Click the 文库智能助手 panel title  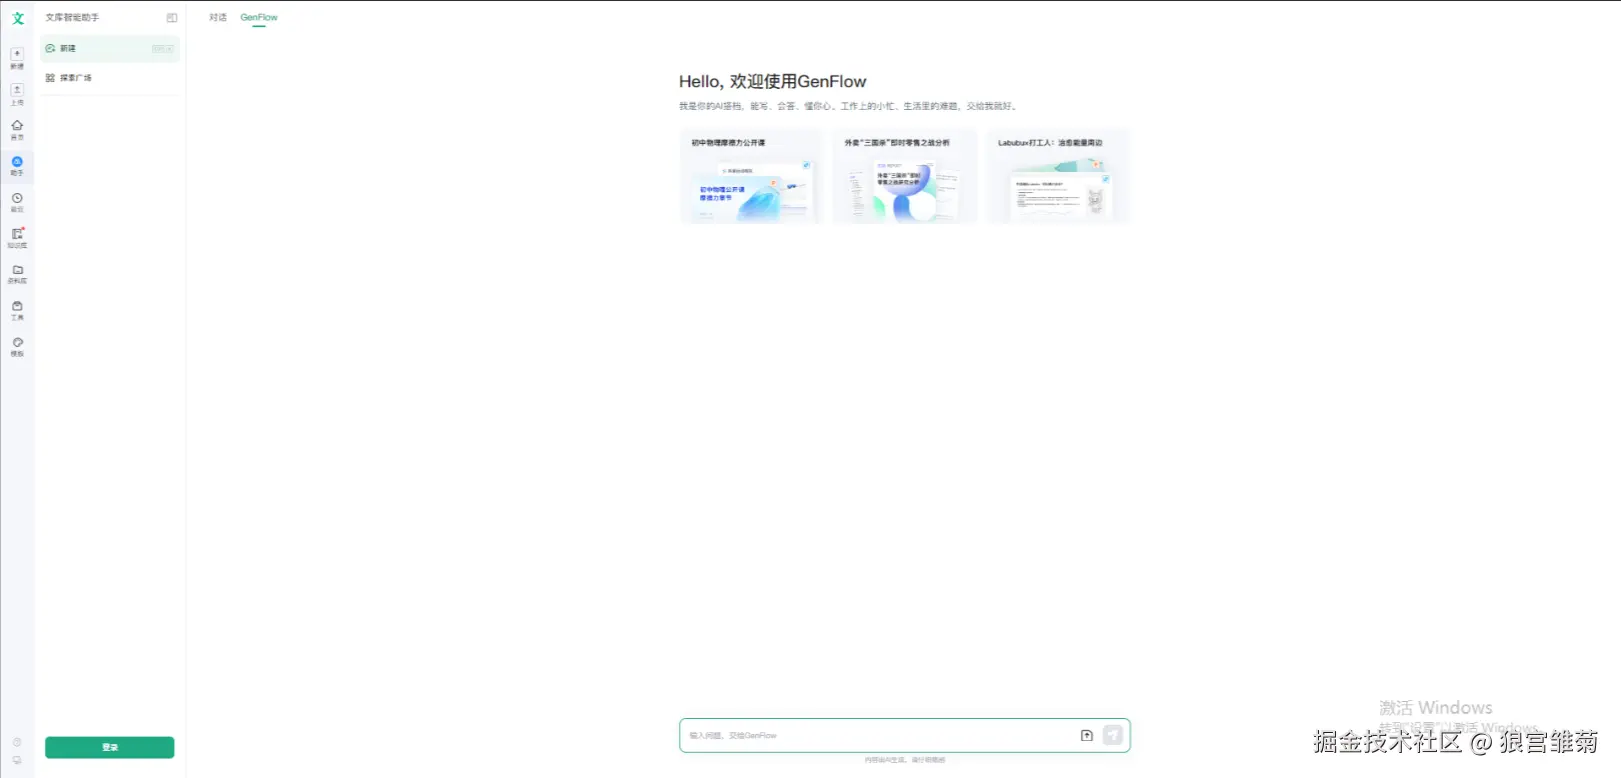(72, 18)
